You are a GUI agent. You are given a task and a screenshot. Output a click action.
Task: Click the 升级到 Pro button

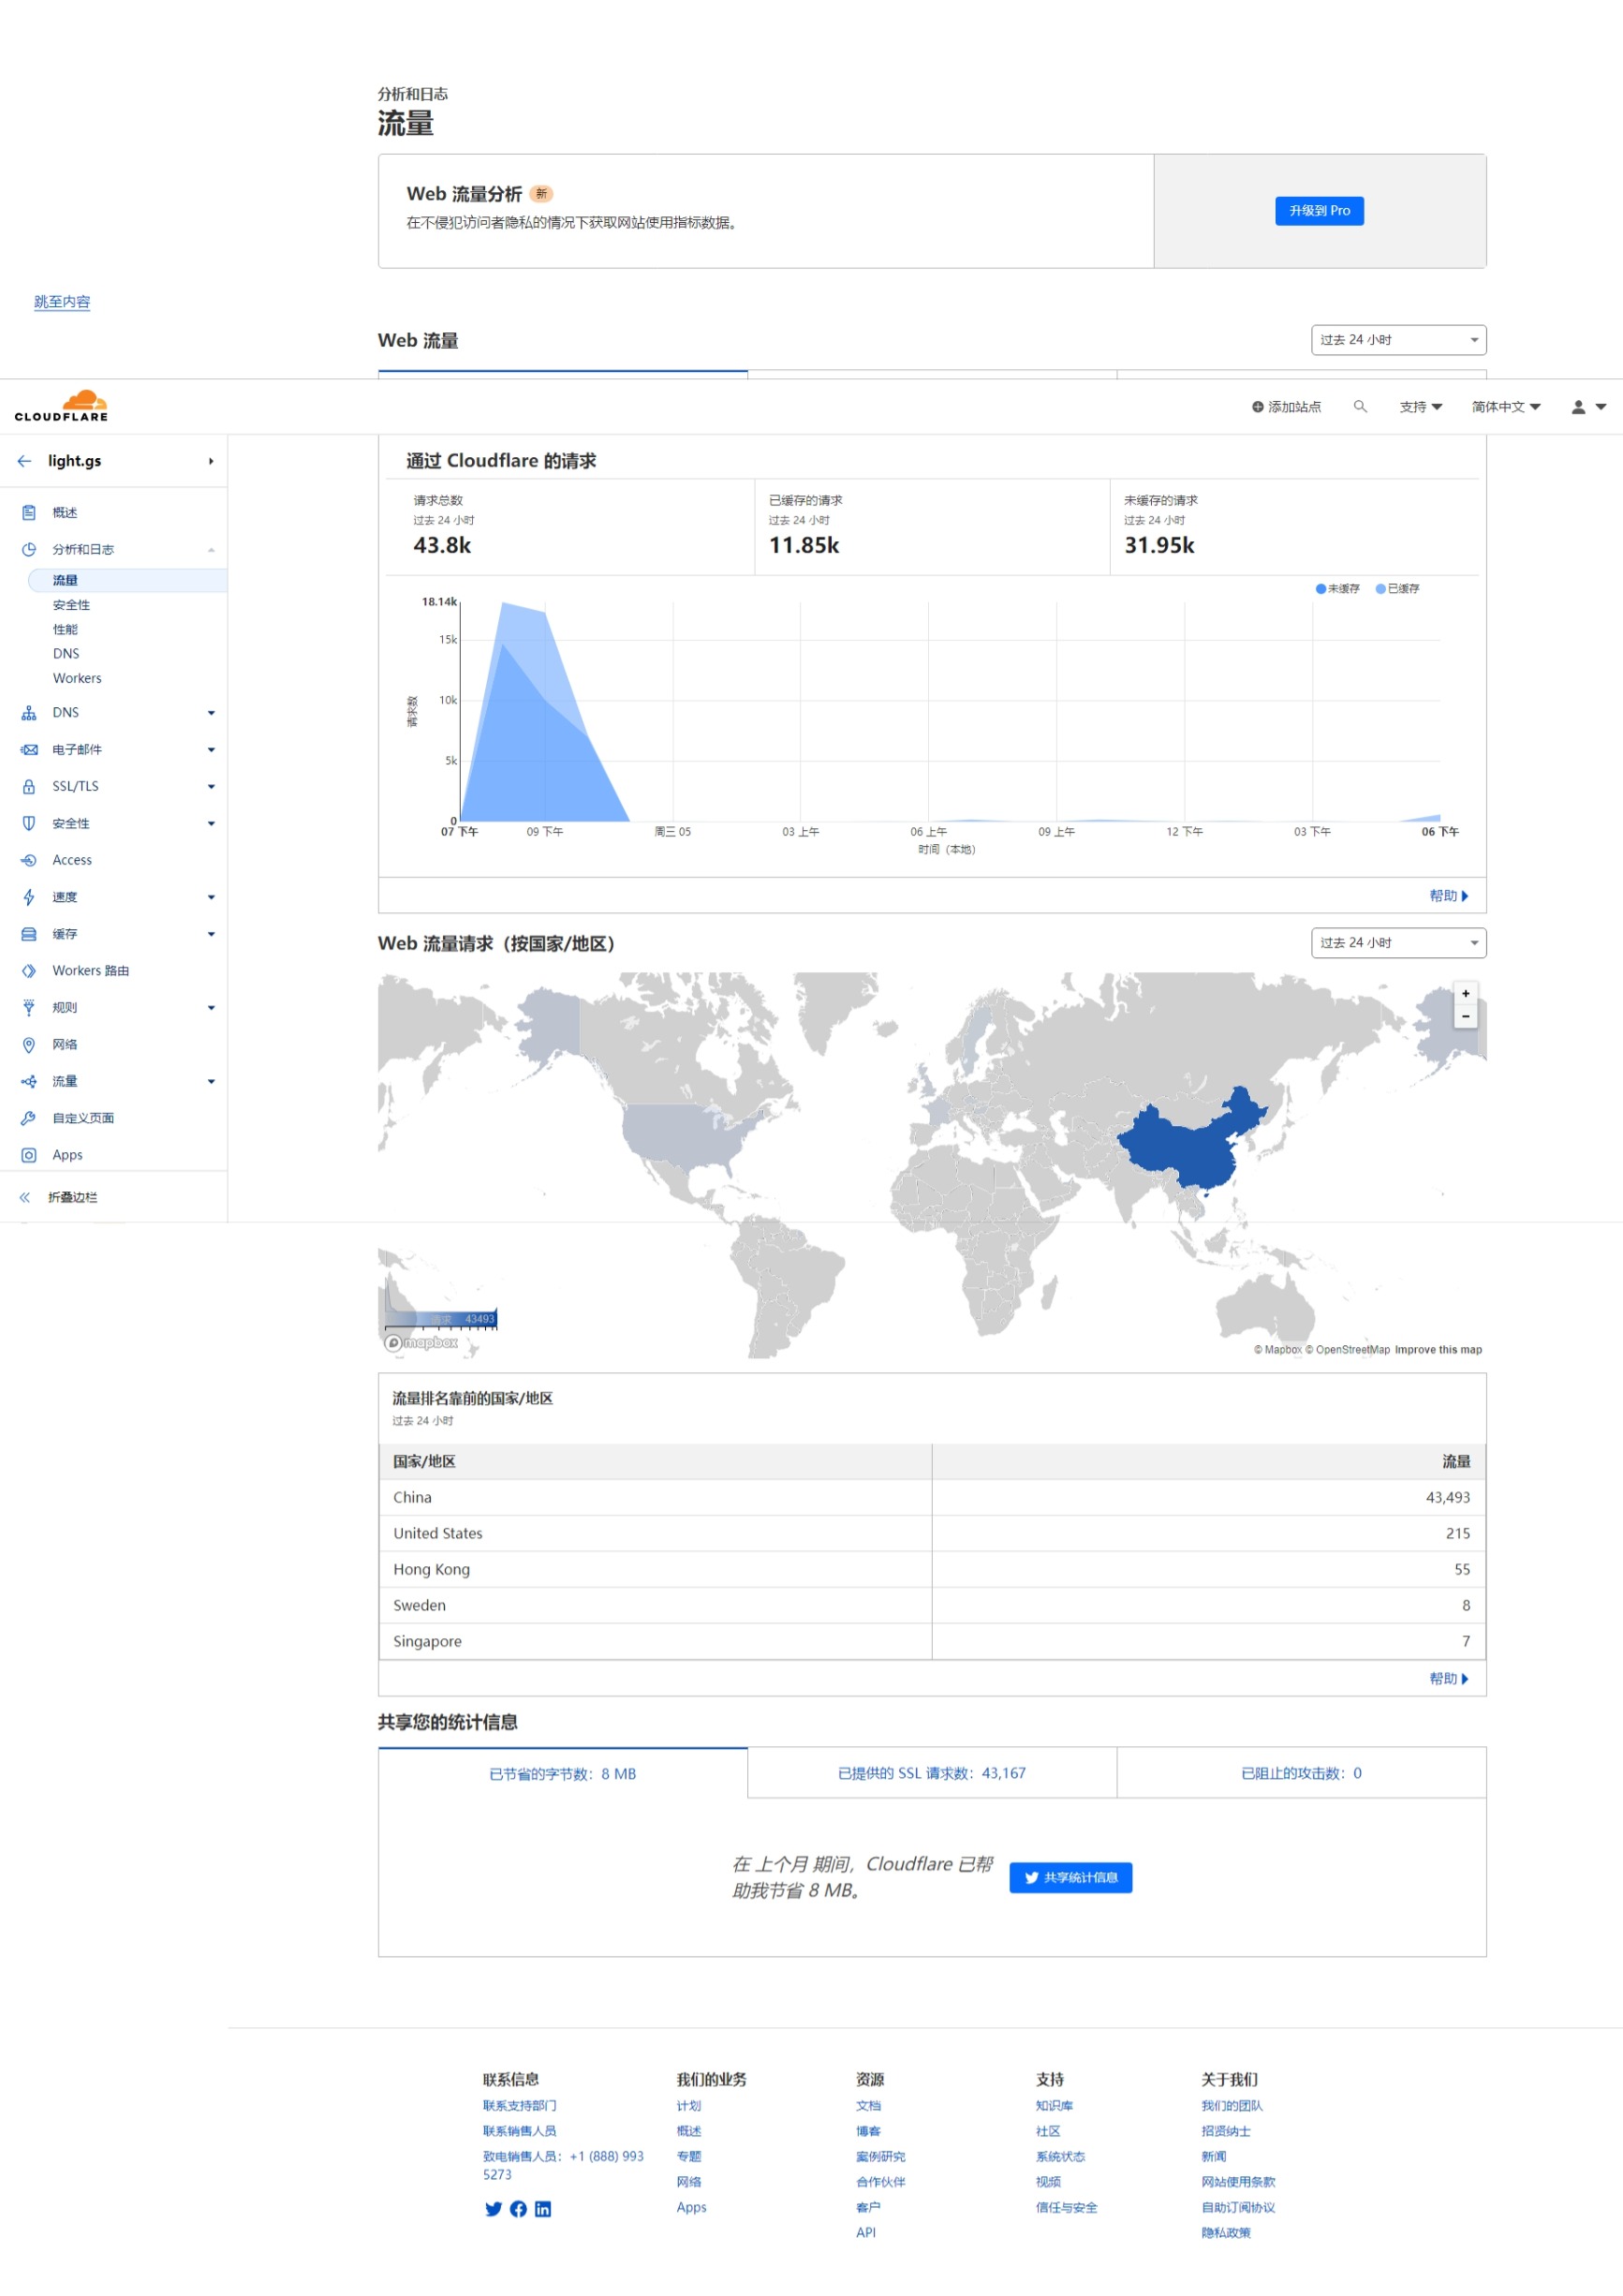pos(1319,211)
